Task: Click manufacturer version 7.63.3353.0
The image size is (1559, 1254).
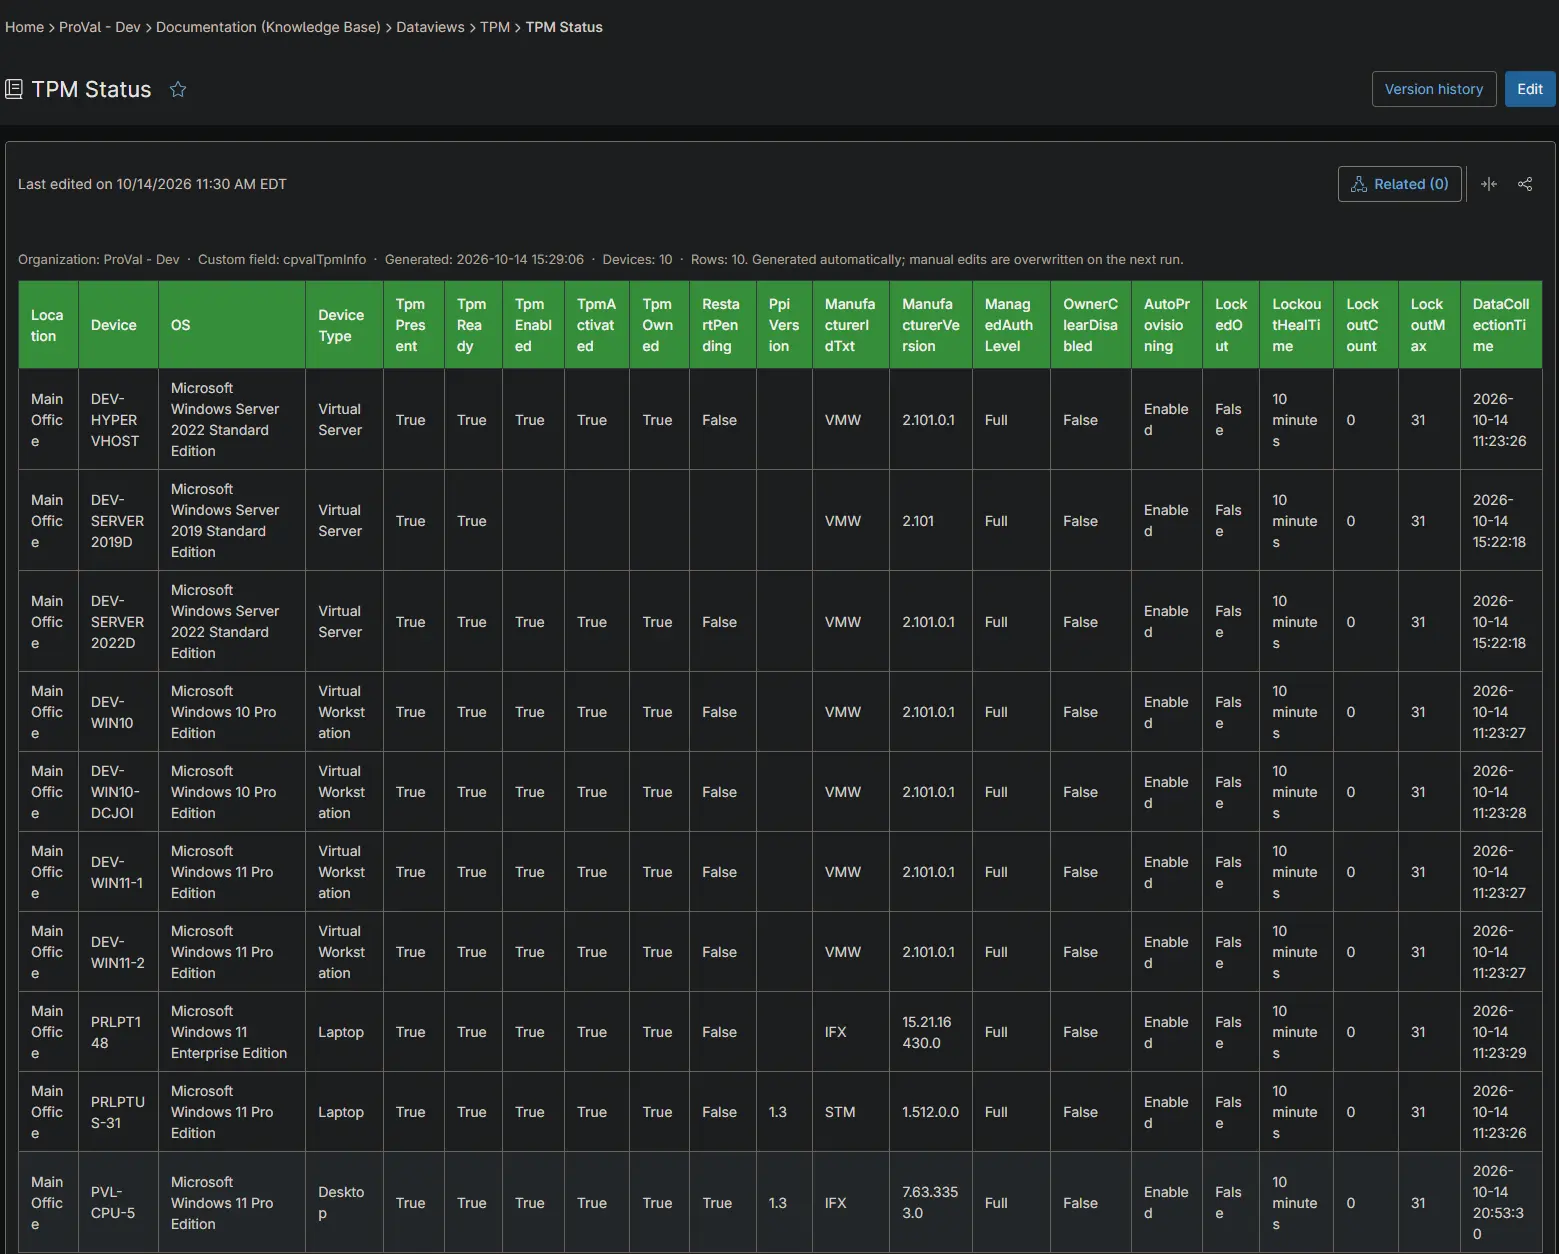Action: tap(931, 1203)
